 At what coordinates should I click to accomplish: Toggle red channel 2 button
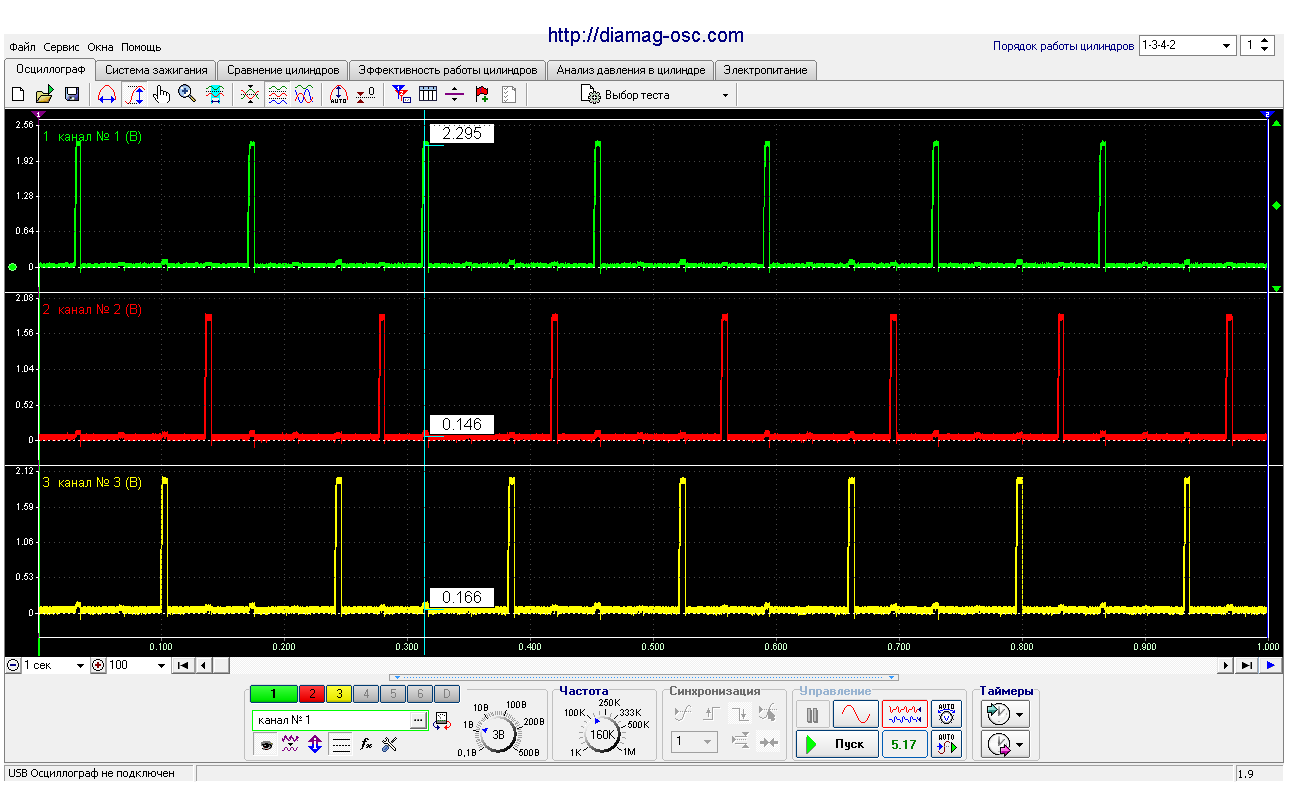point(311,693)
